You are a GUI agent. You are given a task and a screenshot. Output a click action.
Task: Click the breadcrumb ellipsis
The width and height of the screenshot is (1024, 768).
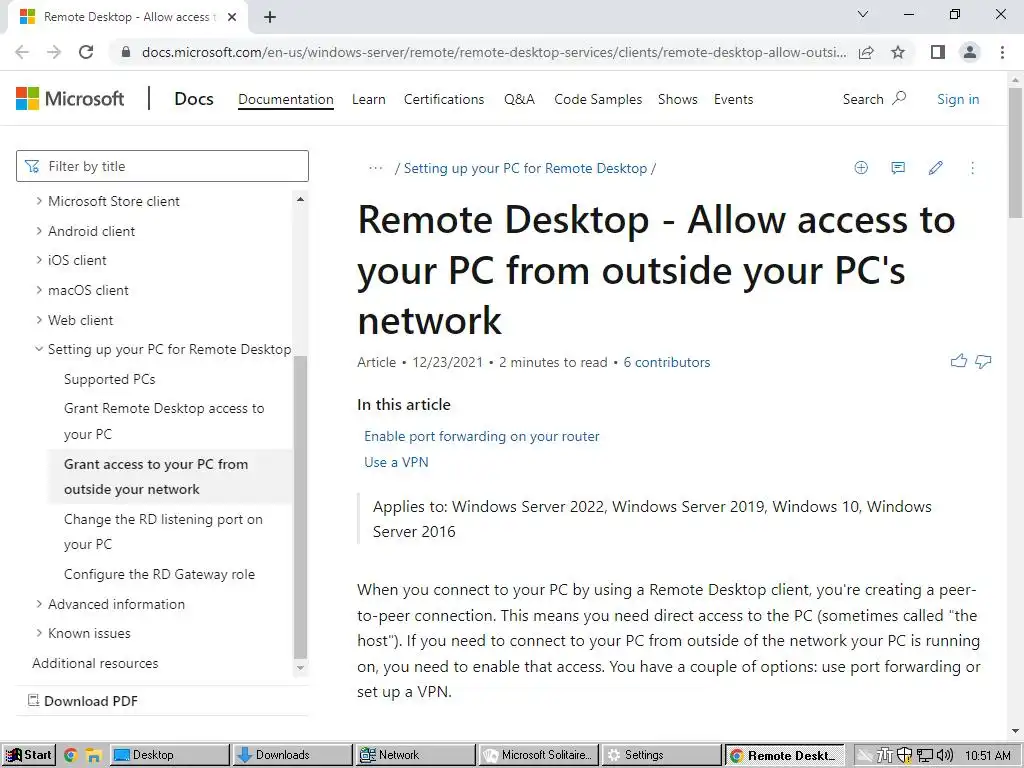point(376,168)
